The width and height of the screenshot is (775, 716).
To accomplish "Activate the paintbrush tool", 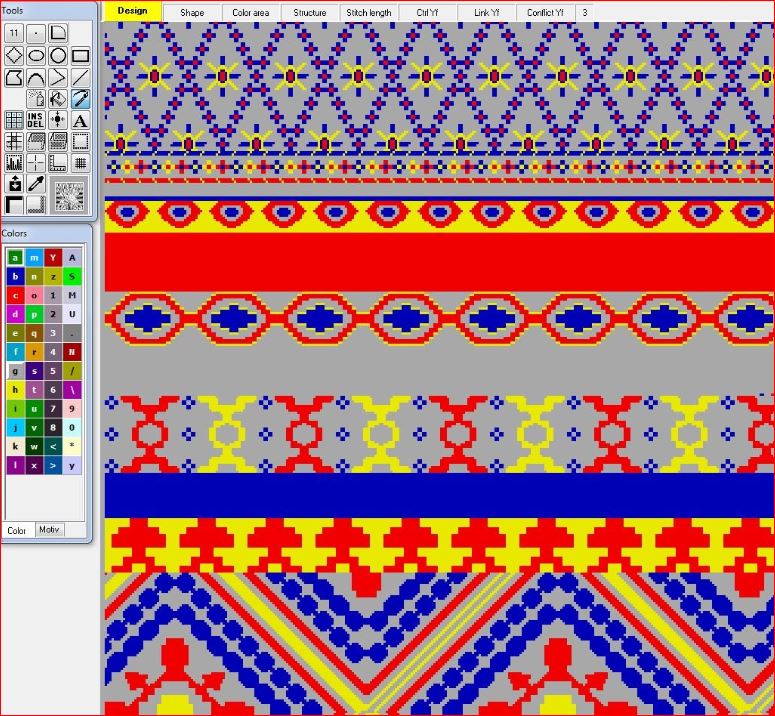I will point(80,99).
